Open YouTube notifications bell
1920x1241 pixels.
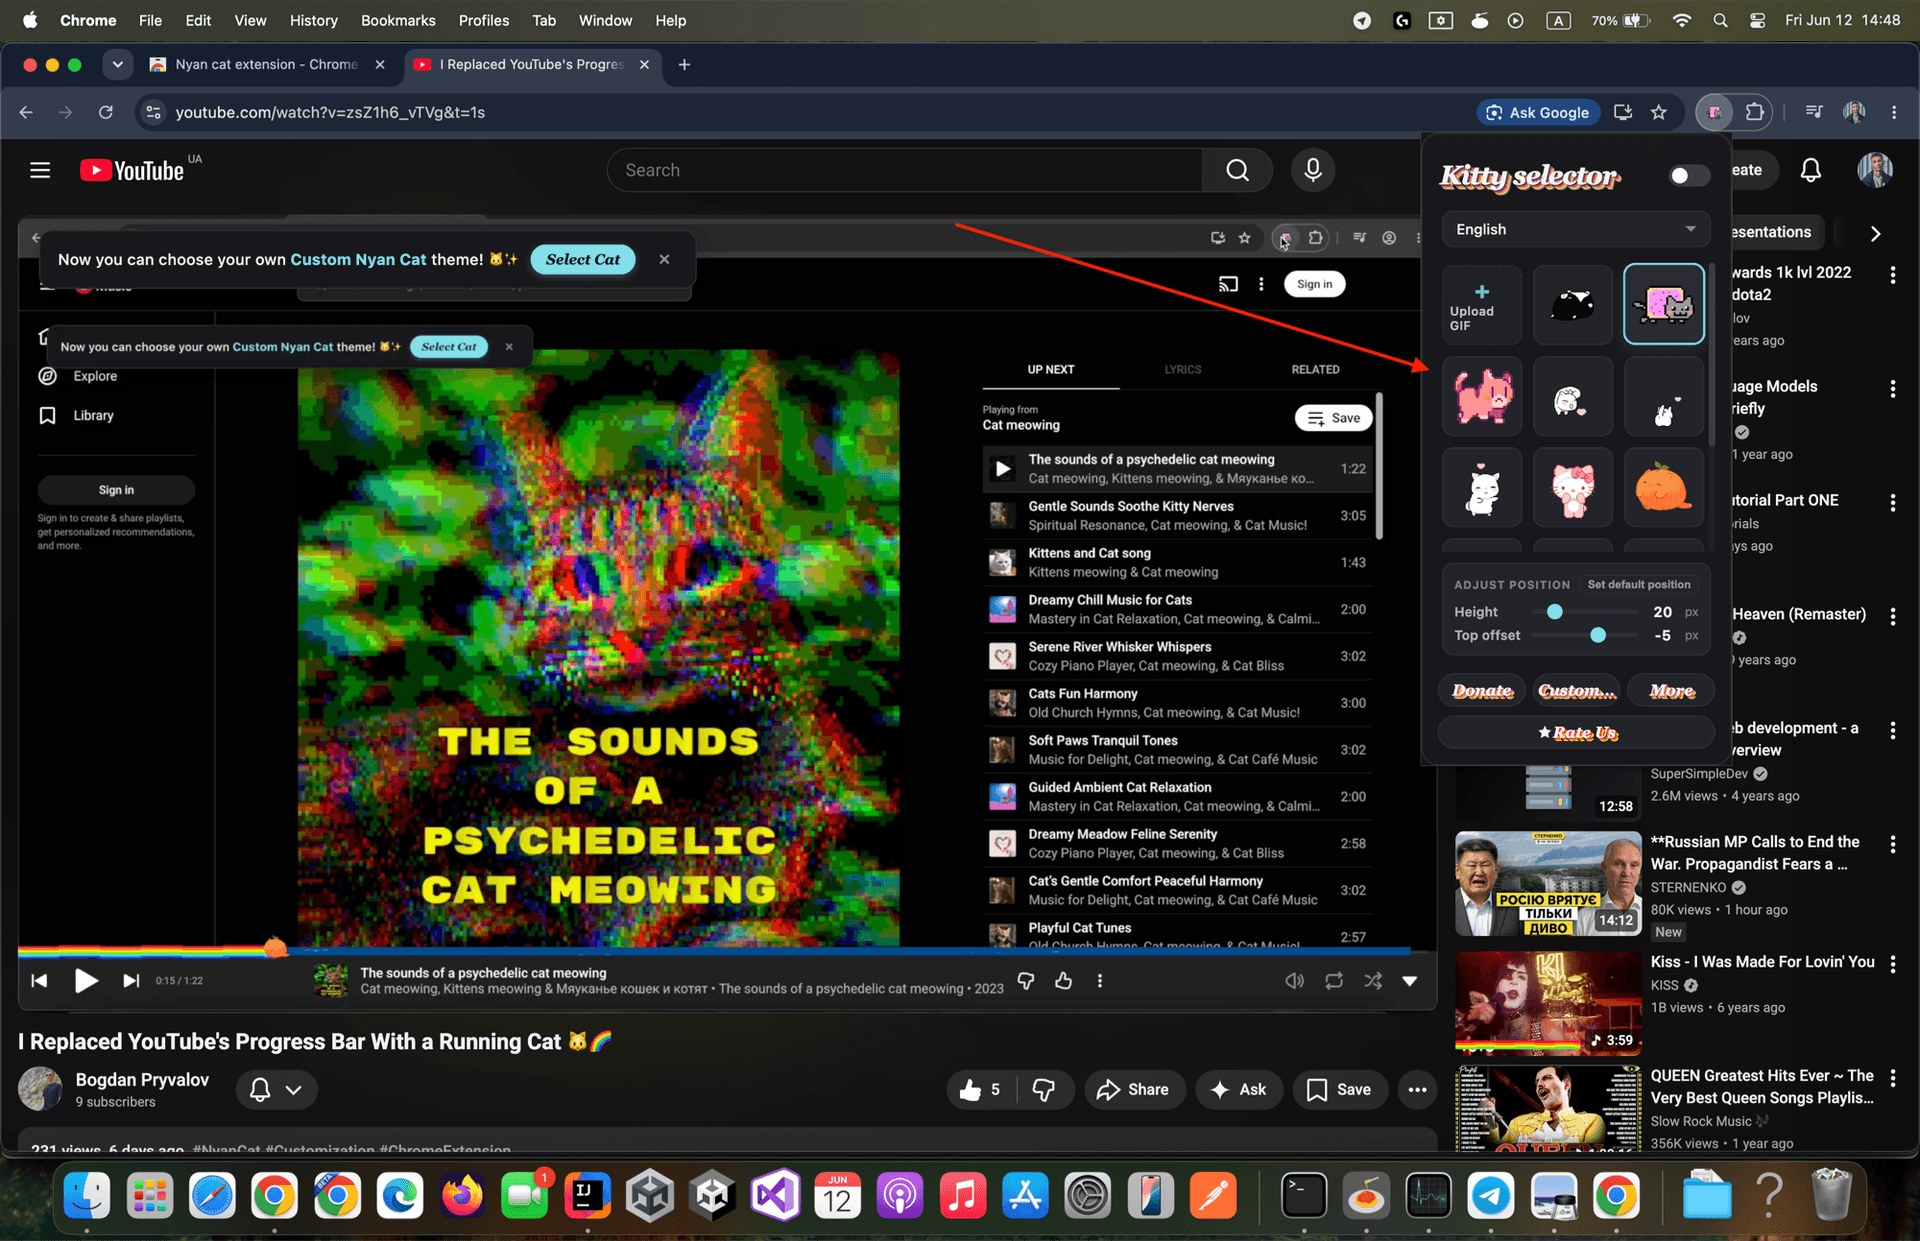[1811, 170]
